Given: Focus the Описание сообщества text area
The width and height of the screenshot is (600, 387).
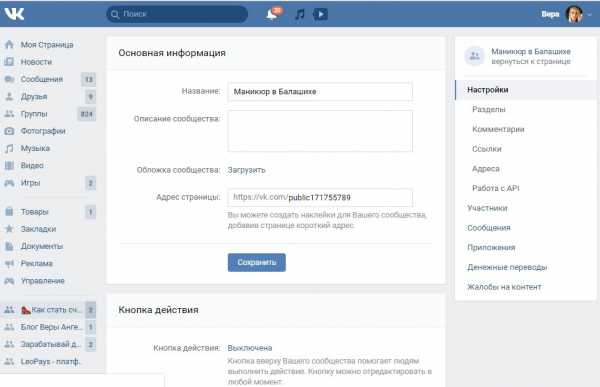Looking at the screenshot, I should click(x=320, y=131).
